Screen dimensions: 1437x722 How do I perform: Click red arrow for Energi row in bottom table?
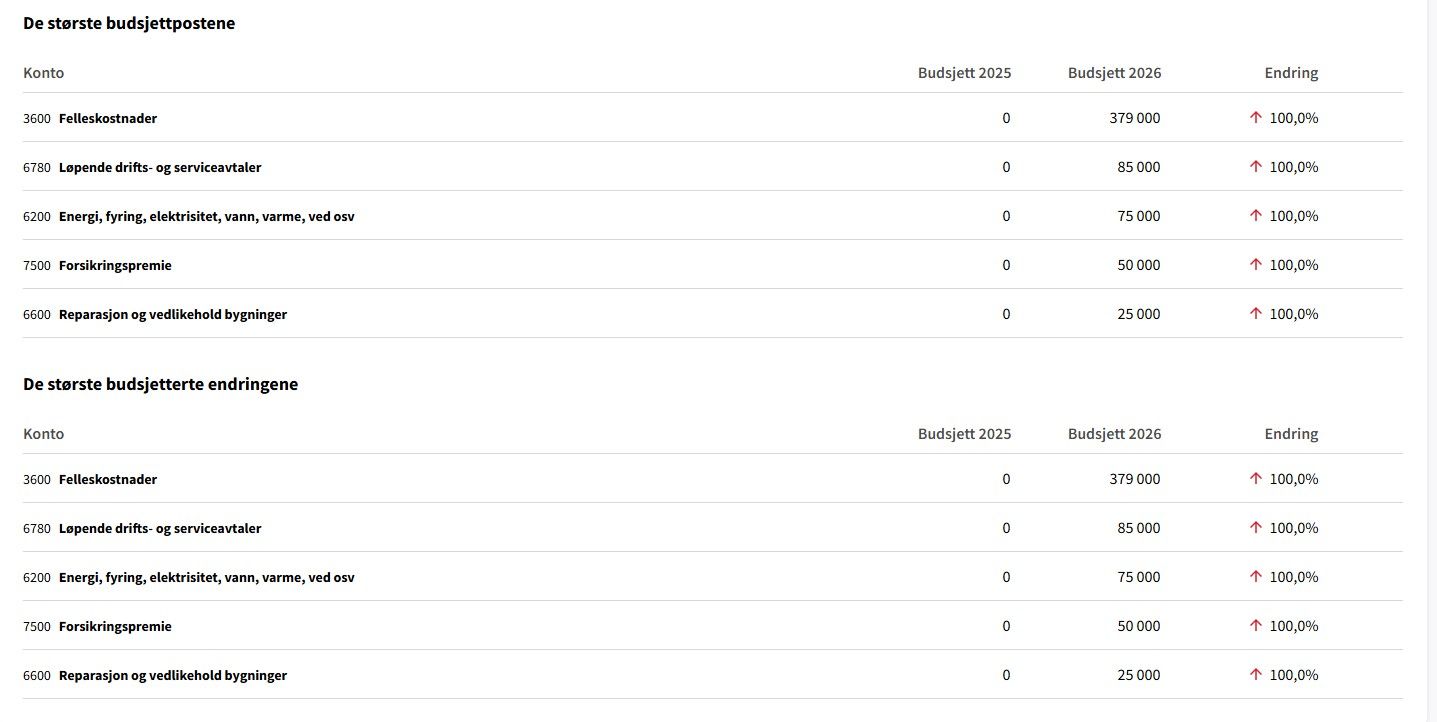[x=1256, y=577]
